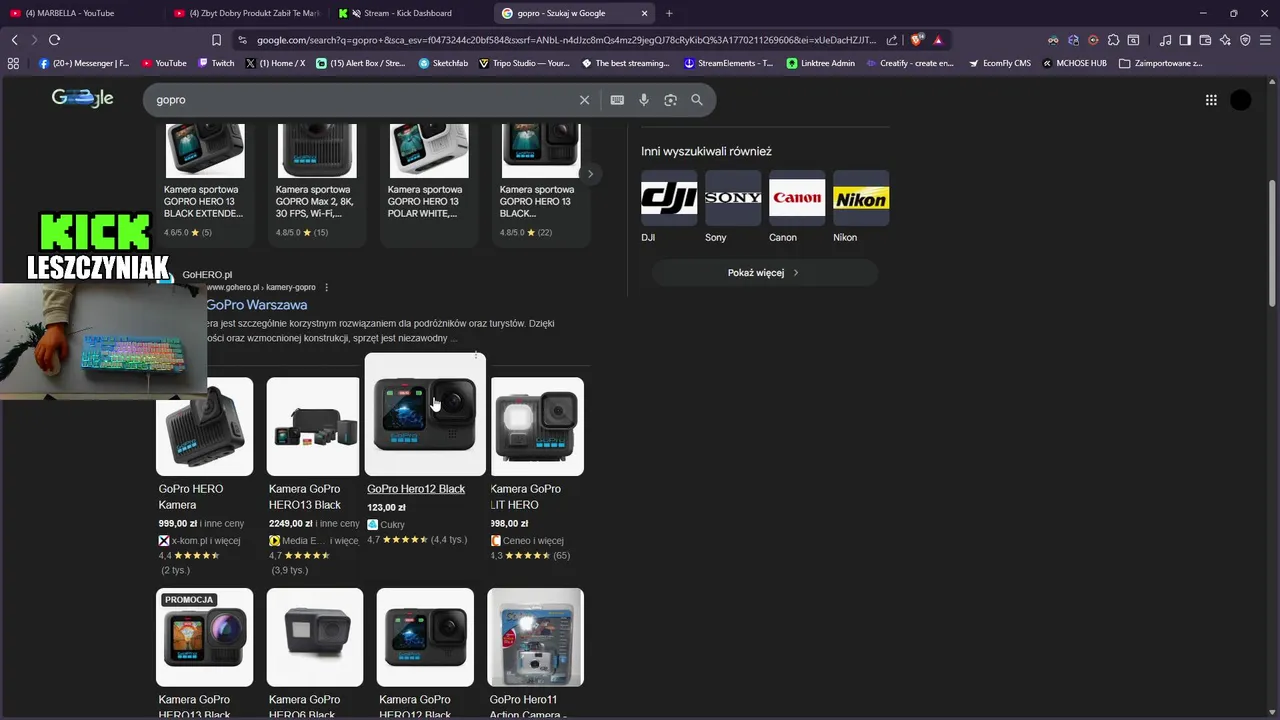Open the on-screen keyboard input tool
The width and height of the screenshot is (1280, 720).
tap(617, 100)
